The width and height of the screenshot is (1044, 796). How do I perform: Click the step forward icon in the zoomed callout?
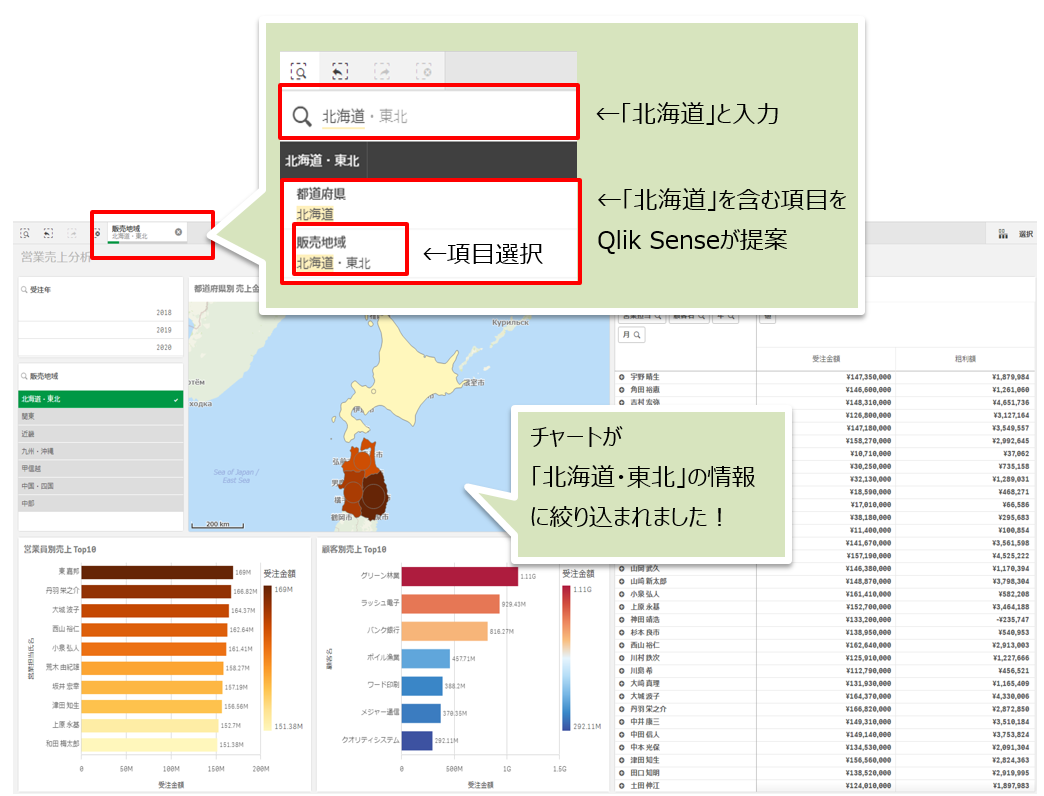tap(382, 71)
